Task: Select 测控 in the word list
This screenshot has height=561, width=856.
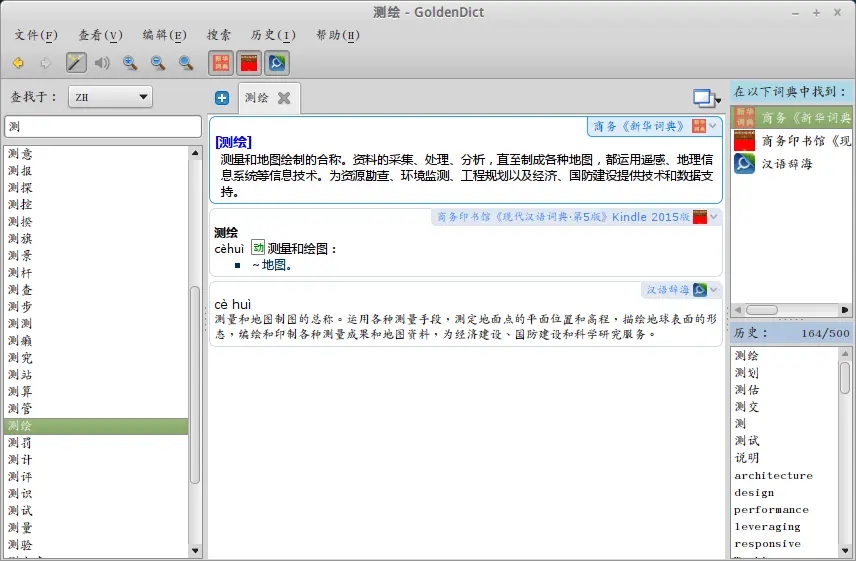Action: pos(96,205)
